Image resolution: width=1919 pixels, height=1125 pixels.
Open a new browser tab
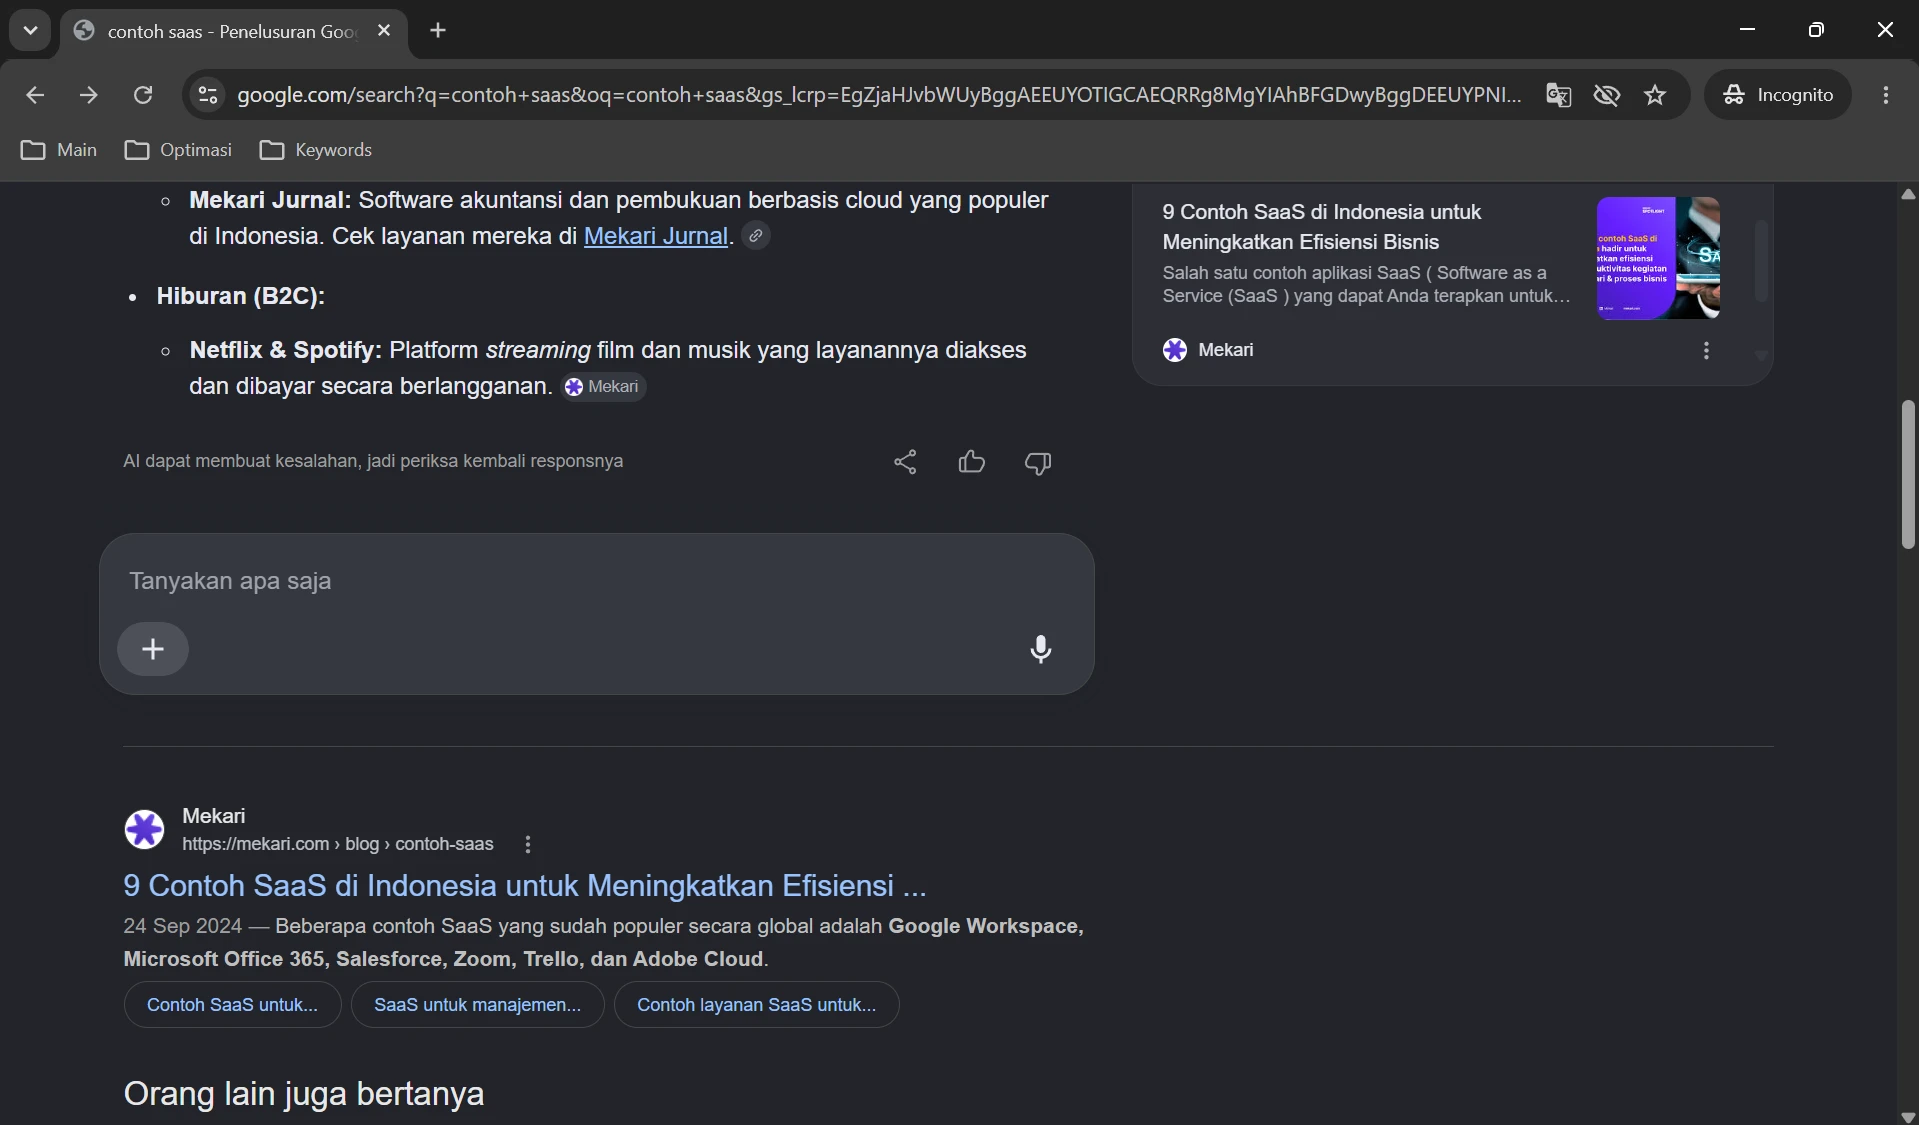point(438,31)
